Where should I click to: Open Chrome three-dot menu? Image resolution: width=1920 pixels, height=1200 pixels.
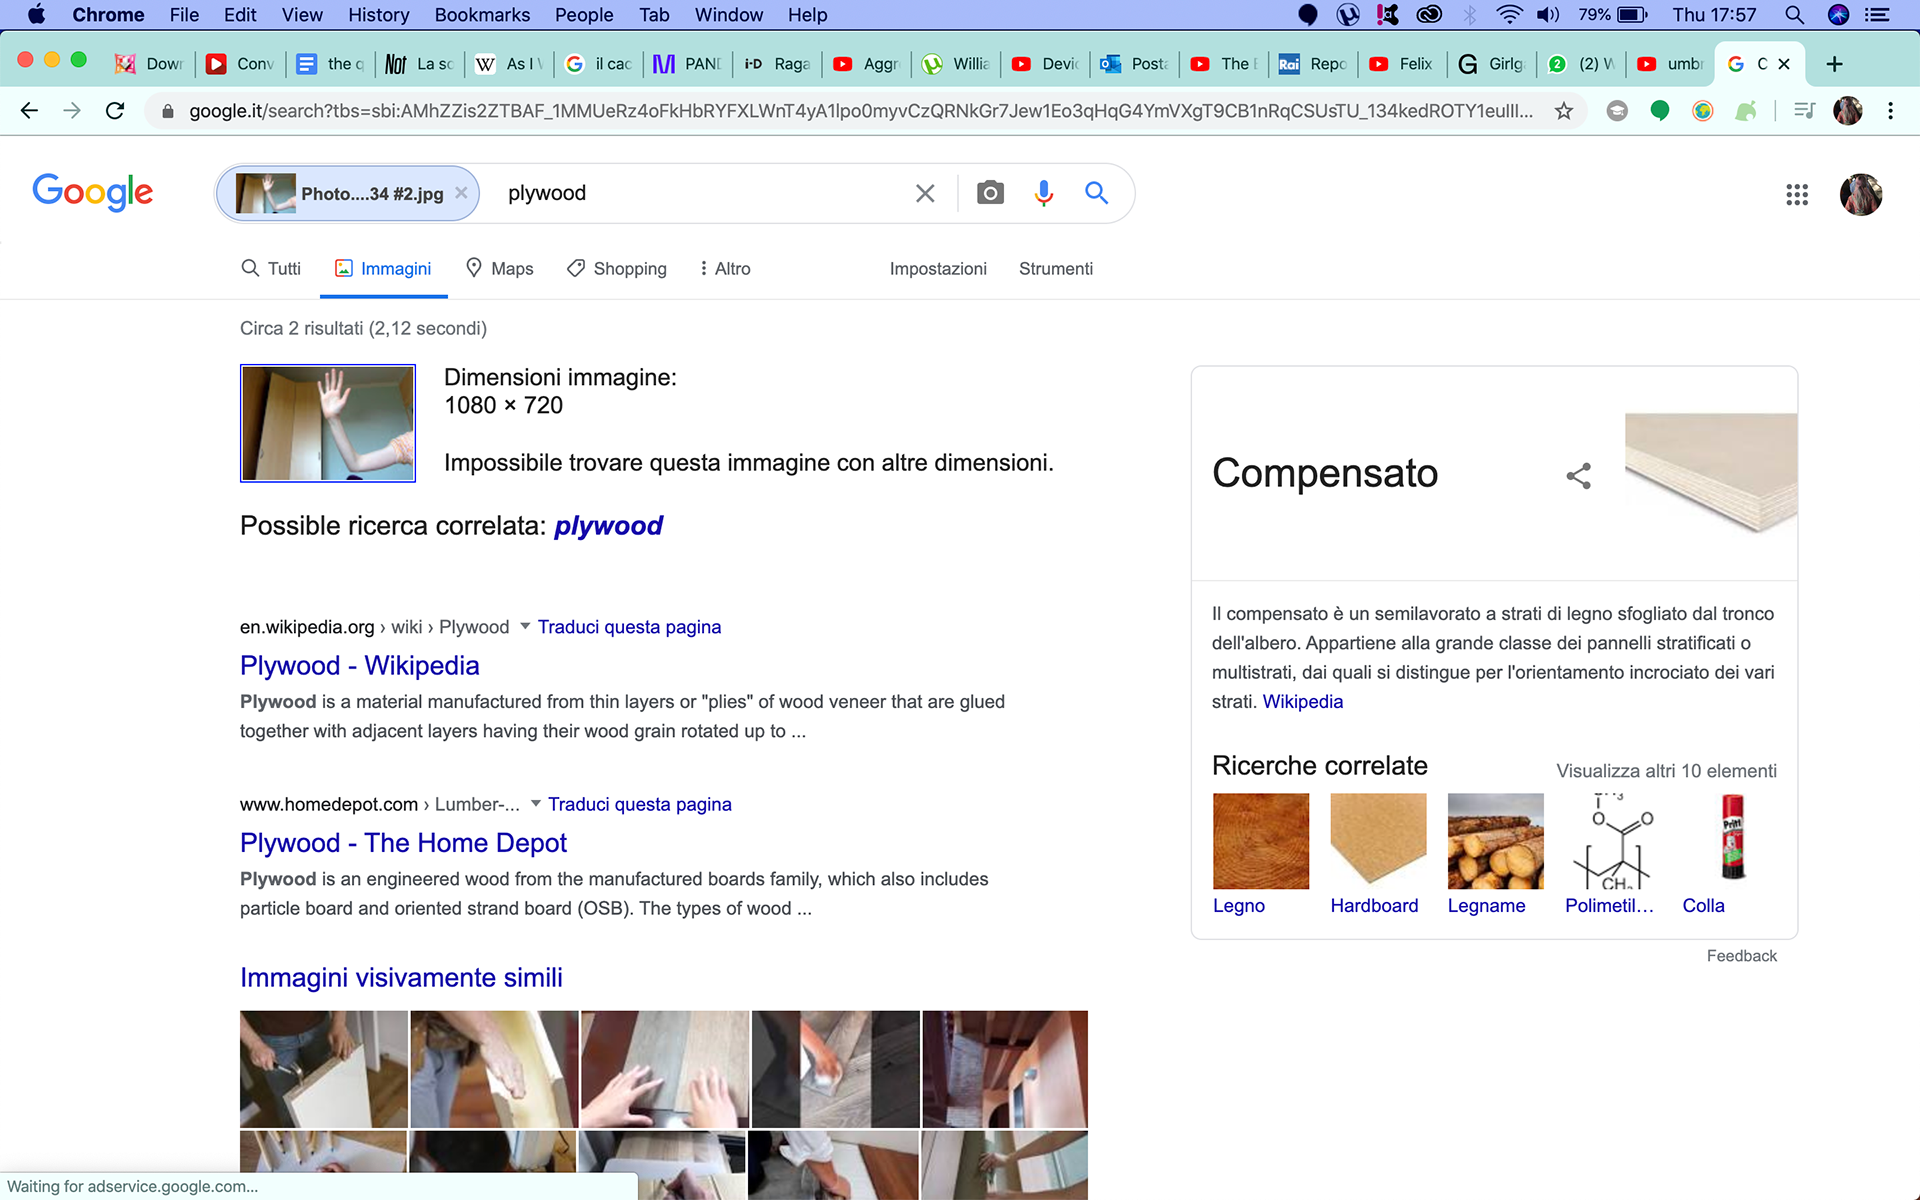pyautogui.click(x=1890, y=111)
